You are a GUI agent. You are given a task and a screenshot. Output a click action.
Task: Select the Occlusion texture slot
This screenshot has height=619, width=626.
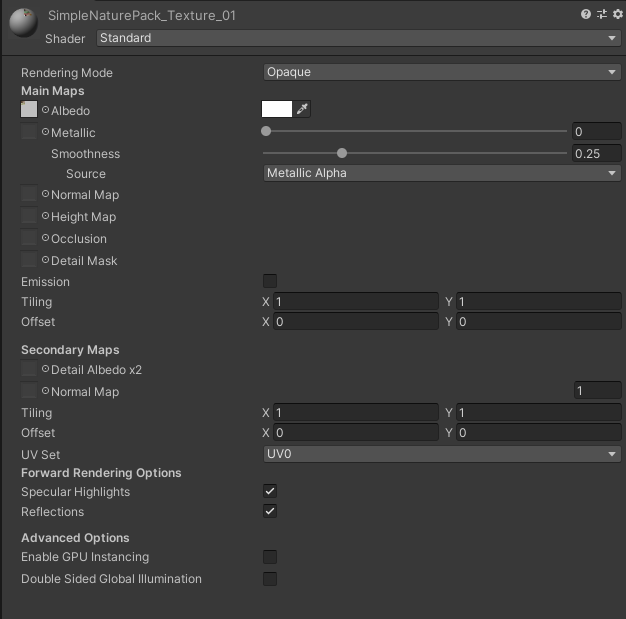29,237
